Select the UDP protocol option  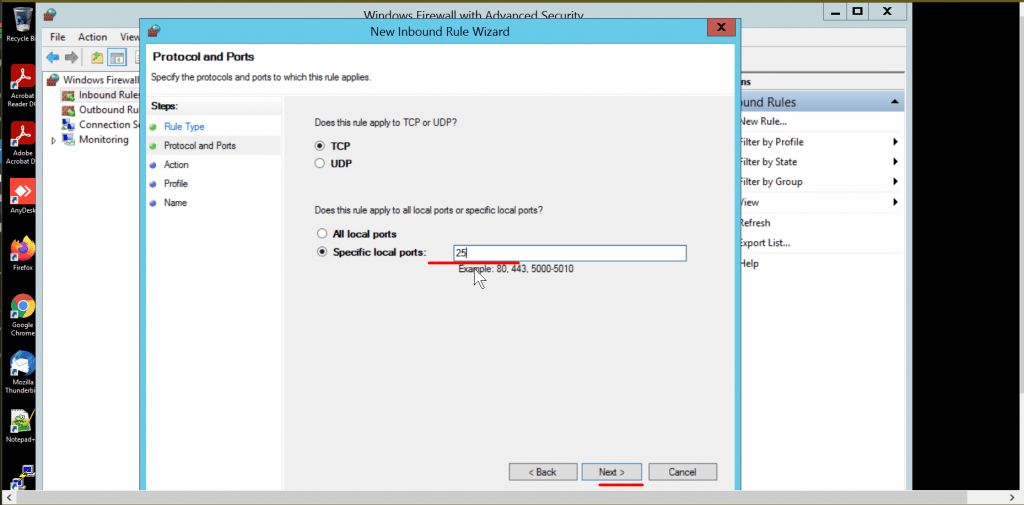321,163
